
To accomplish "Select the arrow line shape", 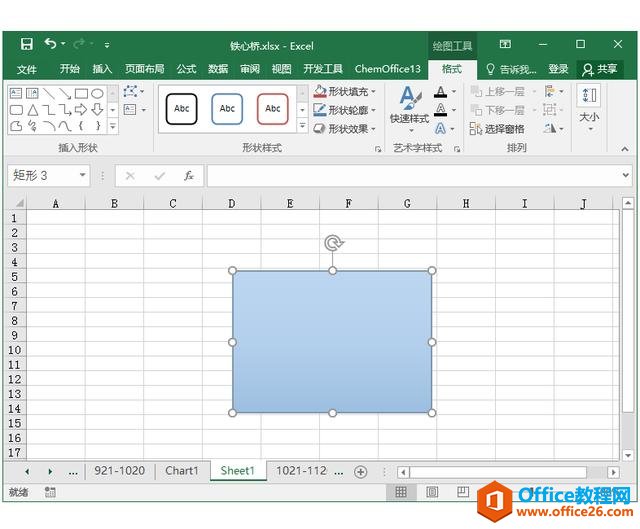I will [x=65, y=93].
